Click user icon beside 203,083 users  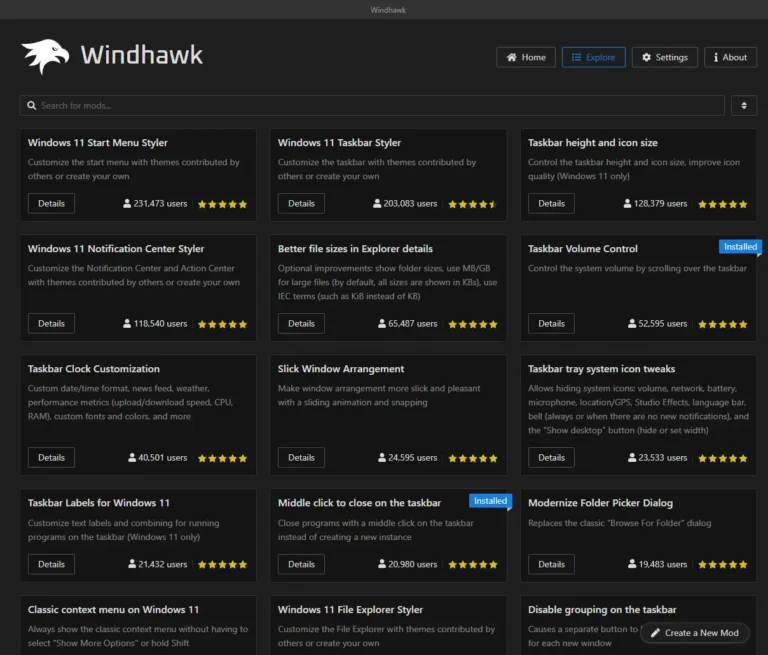[x=377, y=203]
